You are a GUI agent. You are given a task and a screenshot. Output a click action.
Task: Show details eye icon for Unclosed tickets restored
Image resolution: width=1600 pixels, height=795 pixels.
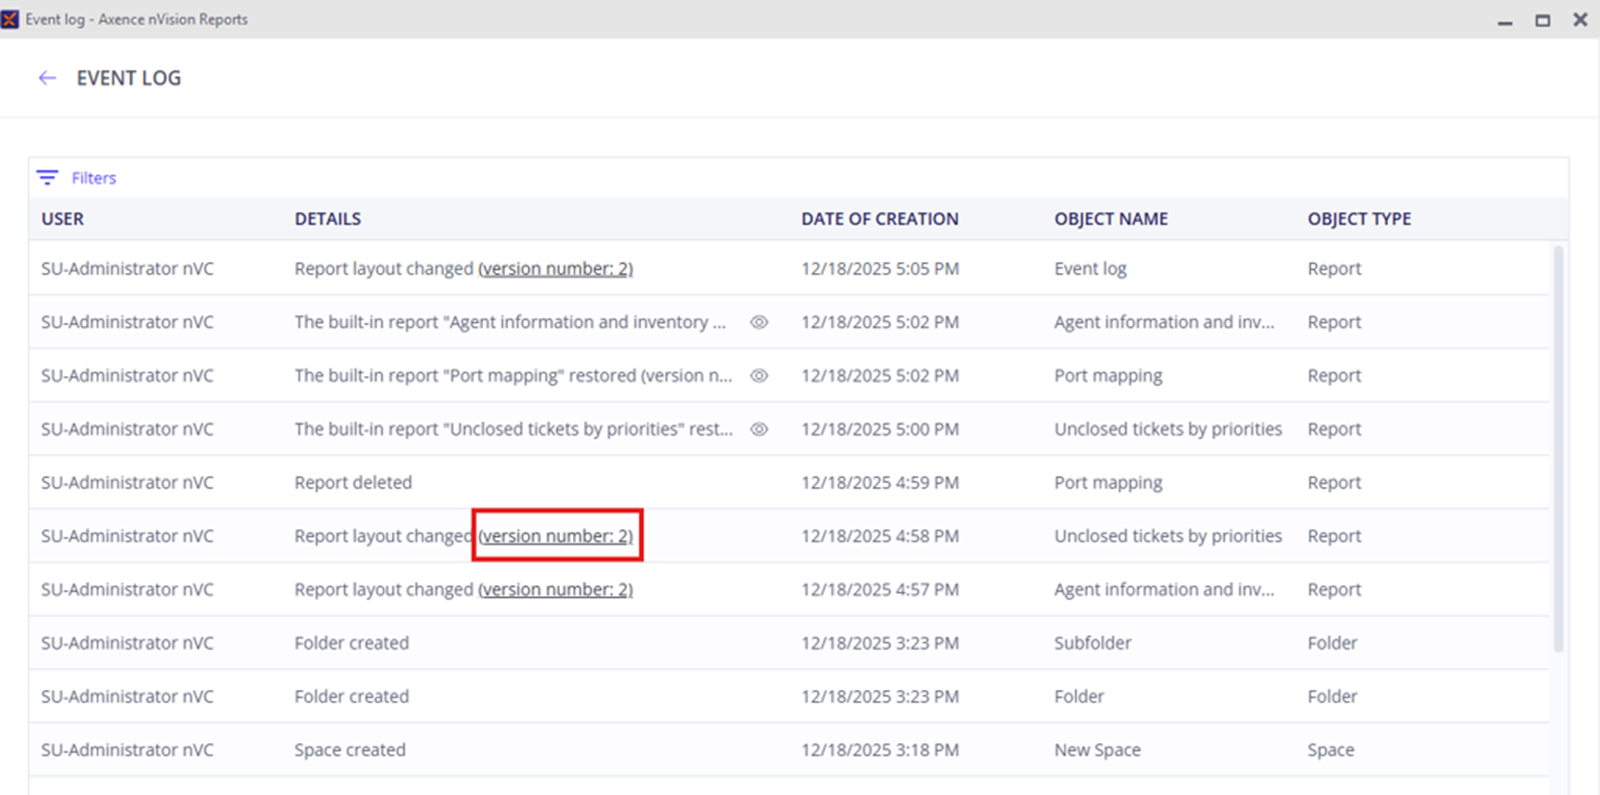coord(759,429)
